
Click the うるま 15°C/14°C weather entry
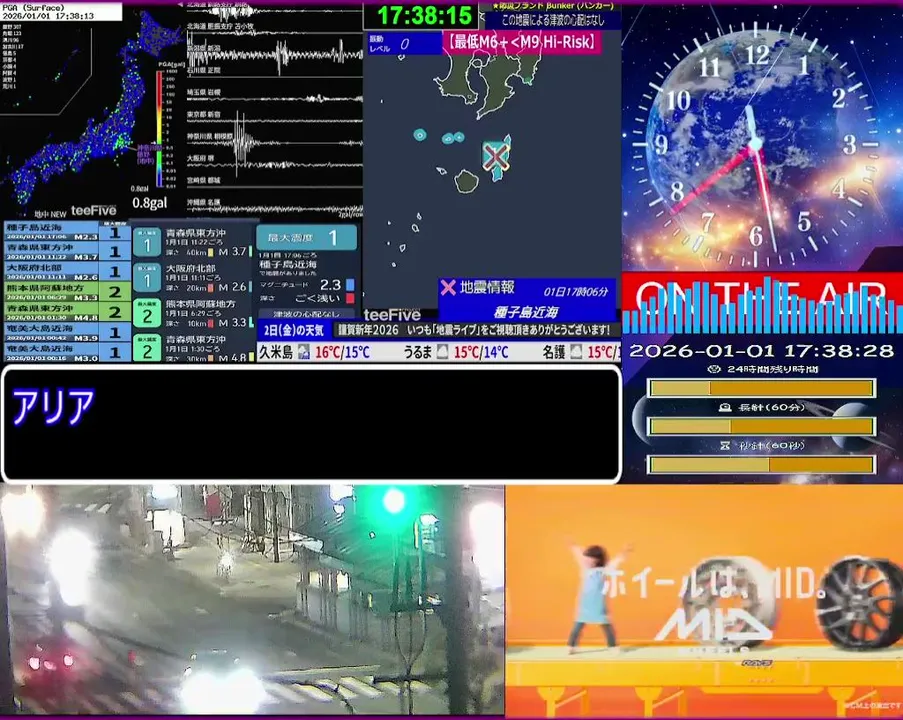tap(455, 352)
